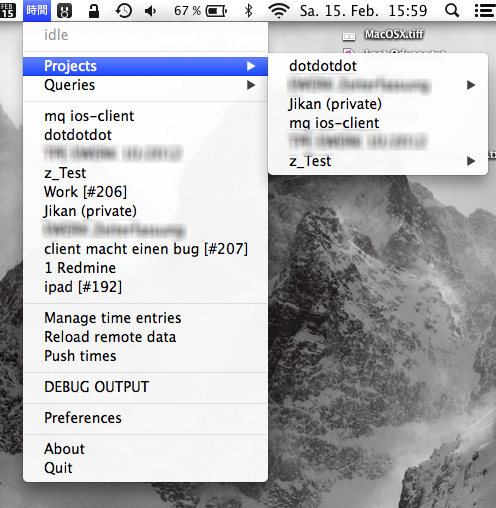Click the battery status at 67 %

200,11
